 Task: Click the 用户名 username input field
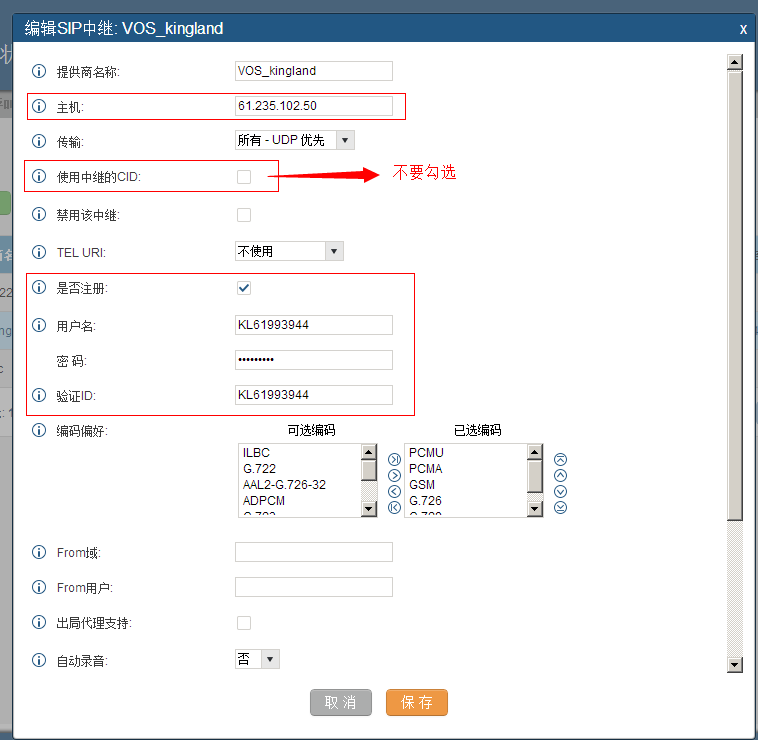313,325
